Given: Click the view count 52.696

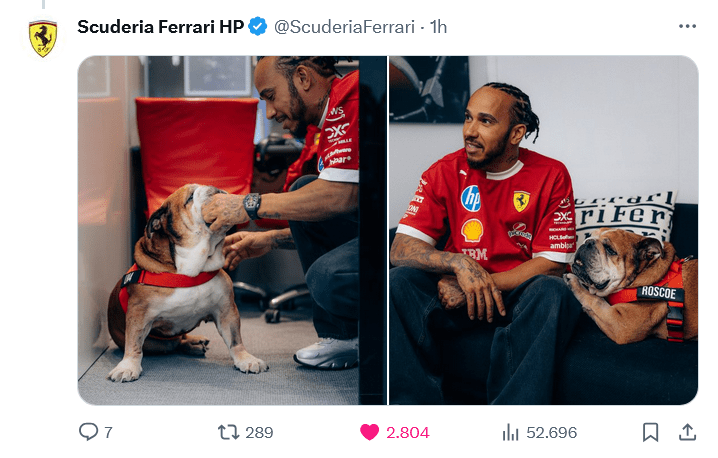Looking at the screenshot, I should coord(551,432).
